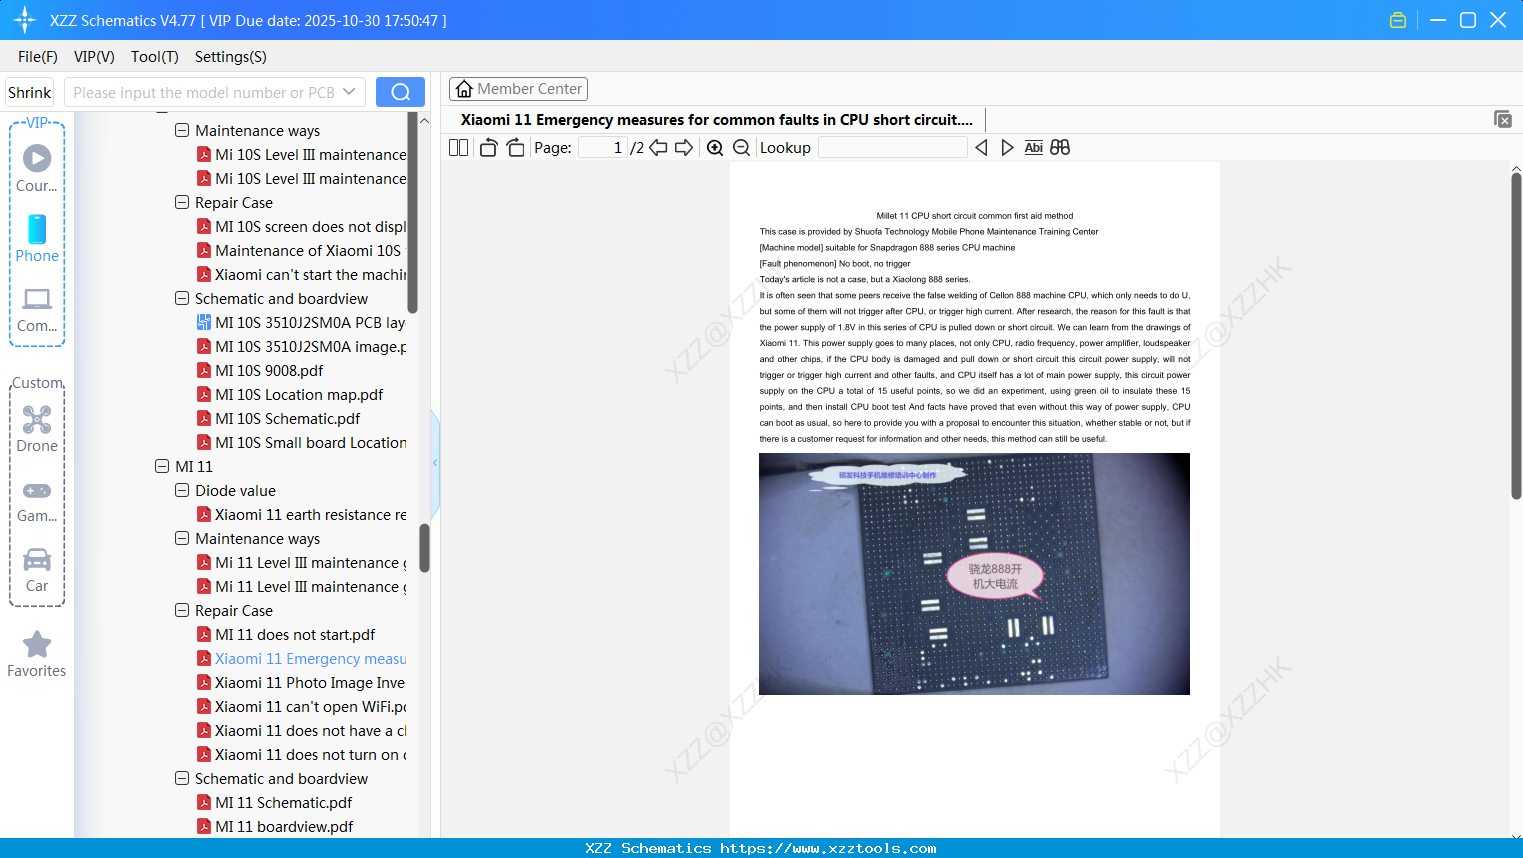This screenshot has height=858, width=1523.
Task: Collapse MI 11 Maintenance ways group
Action: click(182, 538)
